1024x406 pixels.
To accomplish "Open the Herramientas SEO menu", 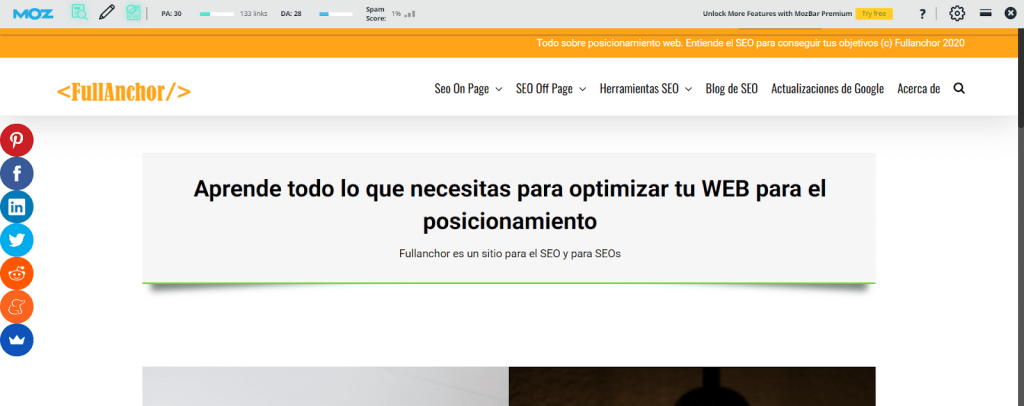I will point(639,89).
